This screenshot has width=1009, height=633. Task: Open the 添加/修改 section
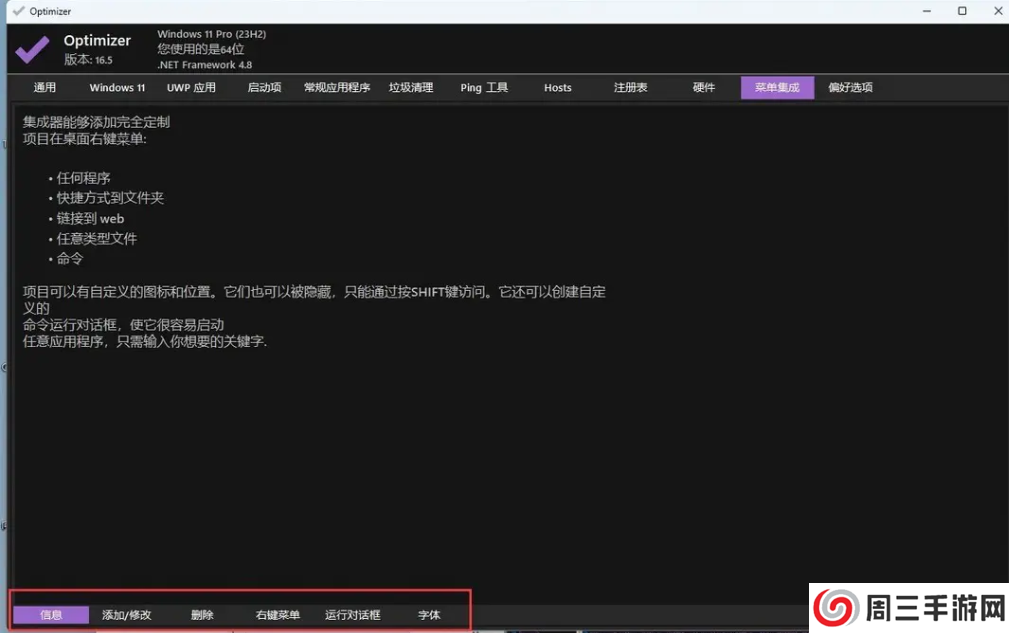[127, 615]
